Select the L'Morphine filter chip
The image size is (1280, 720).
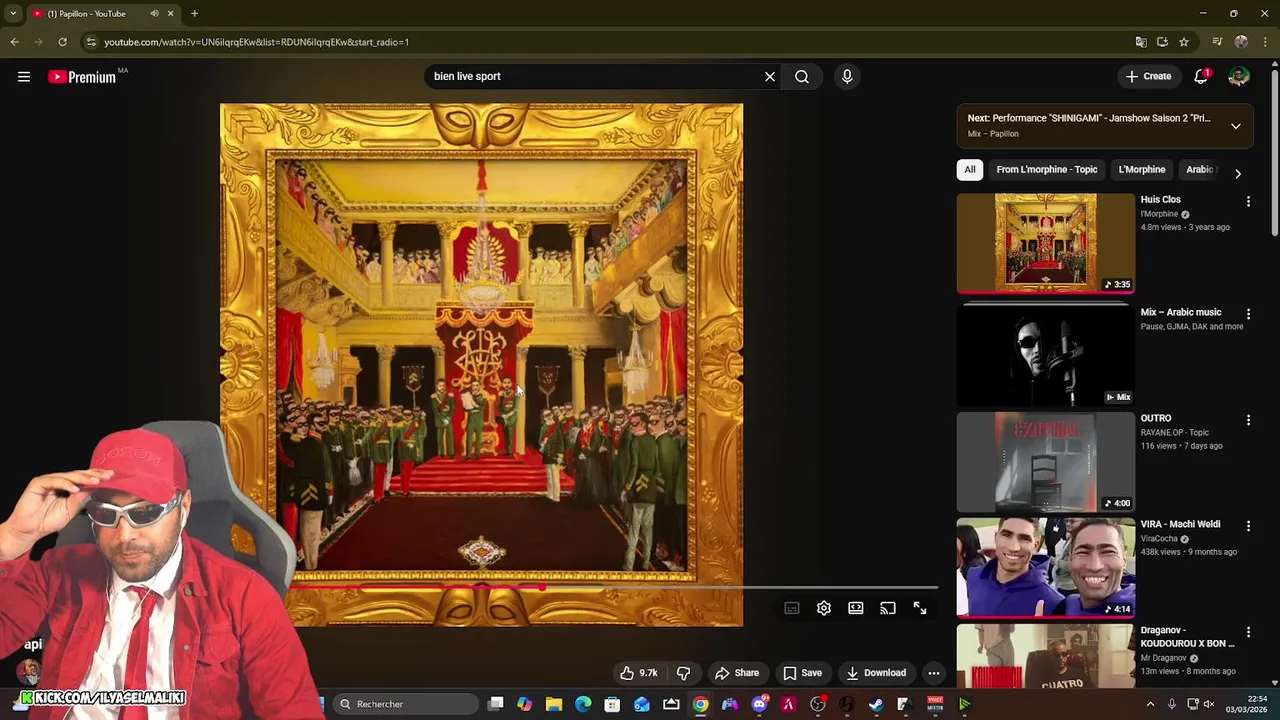1142,170
